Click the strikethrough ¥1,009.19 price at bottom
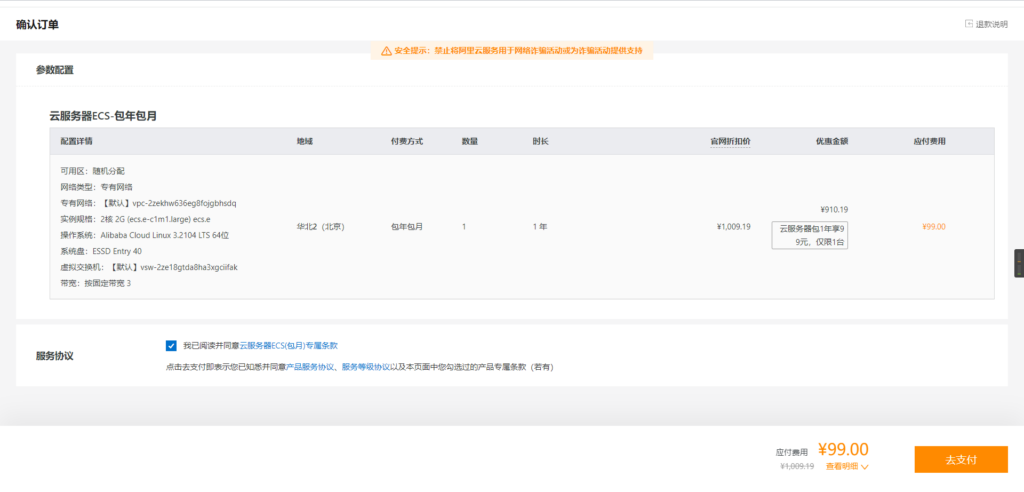The image size is (1024, 492). point(797,466)
